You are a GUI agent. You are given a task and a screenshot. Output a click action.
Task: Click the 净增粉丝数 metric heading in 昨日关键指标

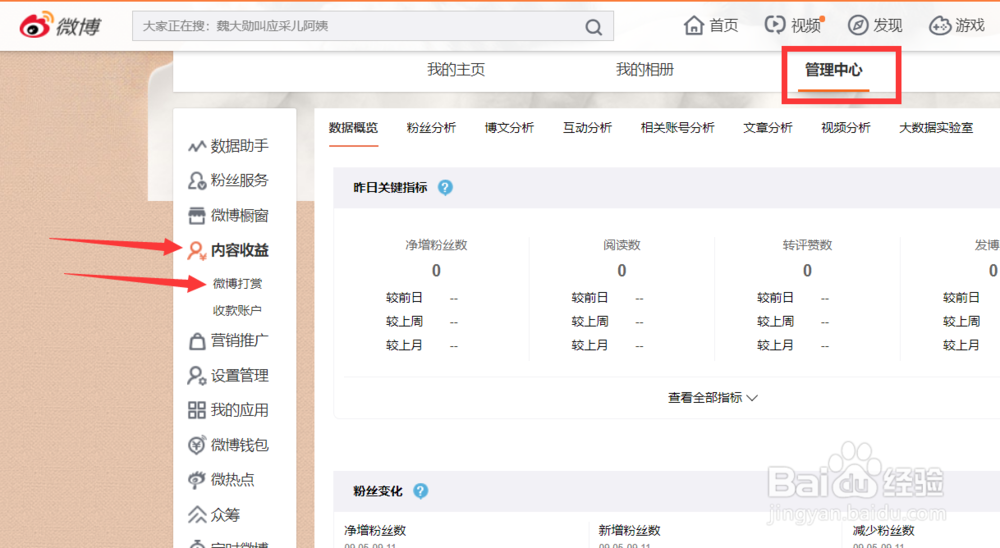436,245
